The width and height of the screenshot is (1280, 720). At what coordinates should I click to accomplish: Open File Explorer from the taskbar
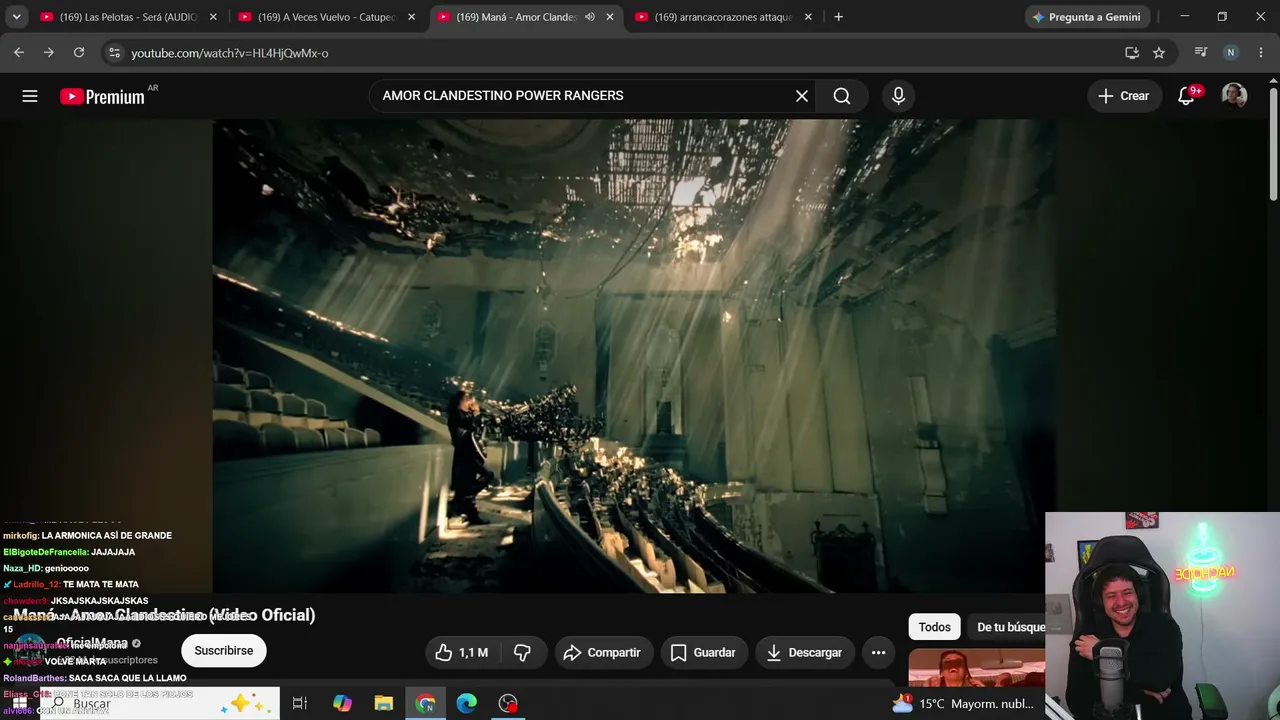click(384, 704)
